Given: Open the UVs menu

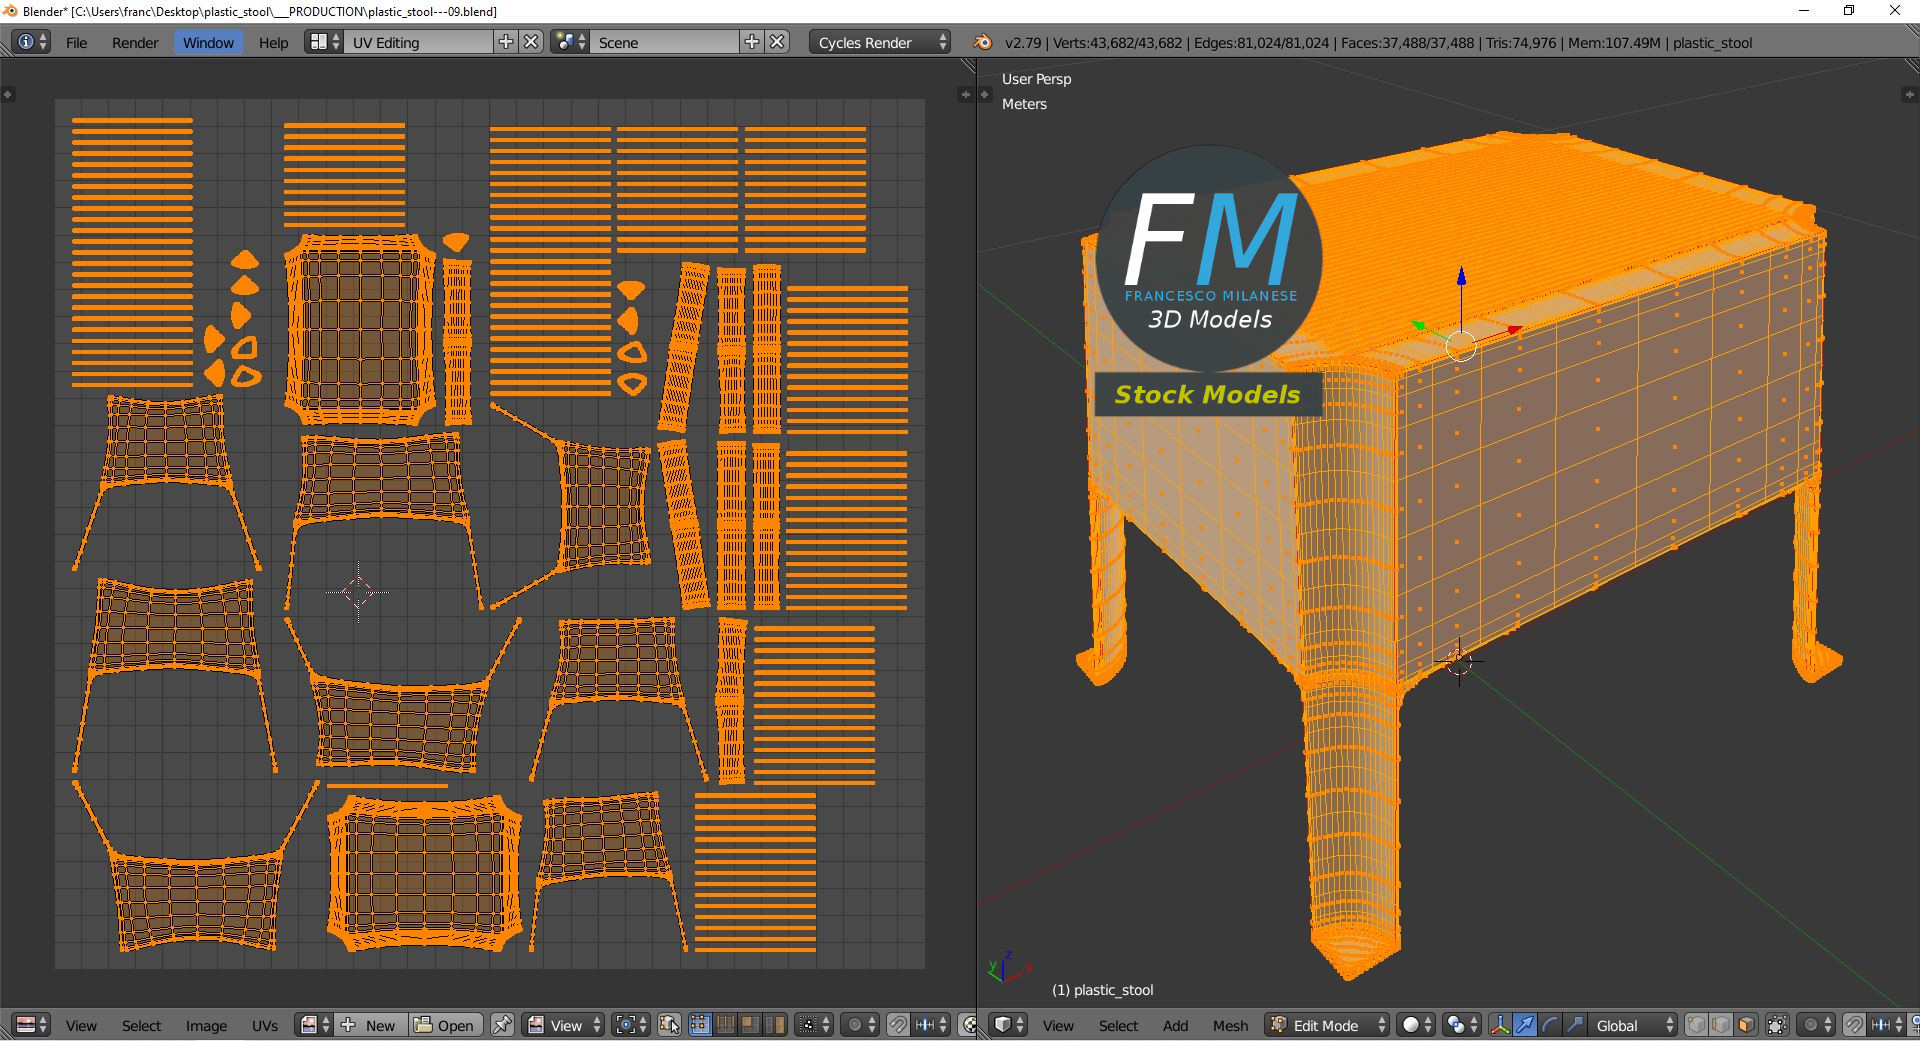Looking at the screenshot, I should pyautogui.click(x=265, y=1025).
